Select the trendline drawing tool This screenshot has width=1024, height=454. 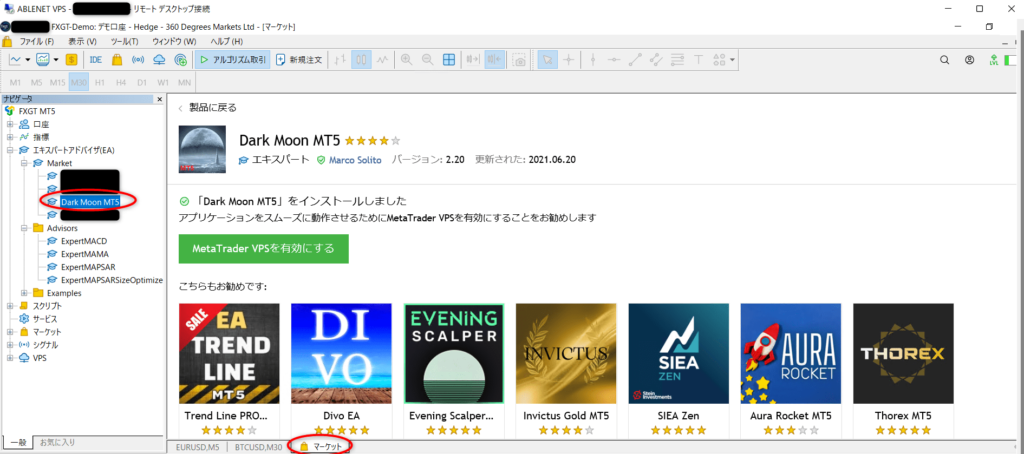(x=635, y=59)
